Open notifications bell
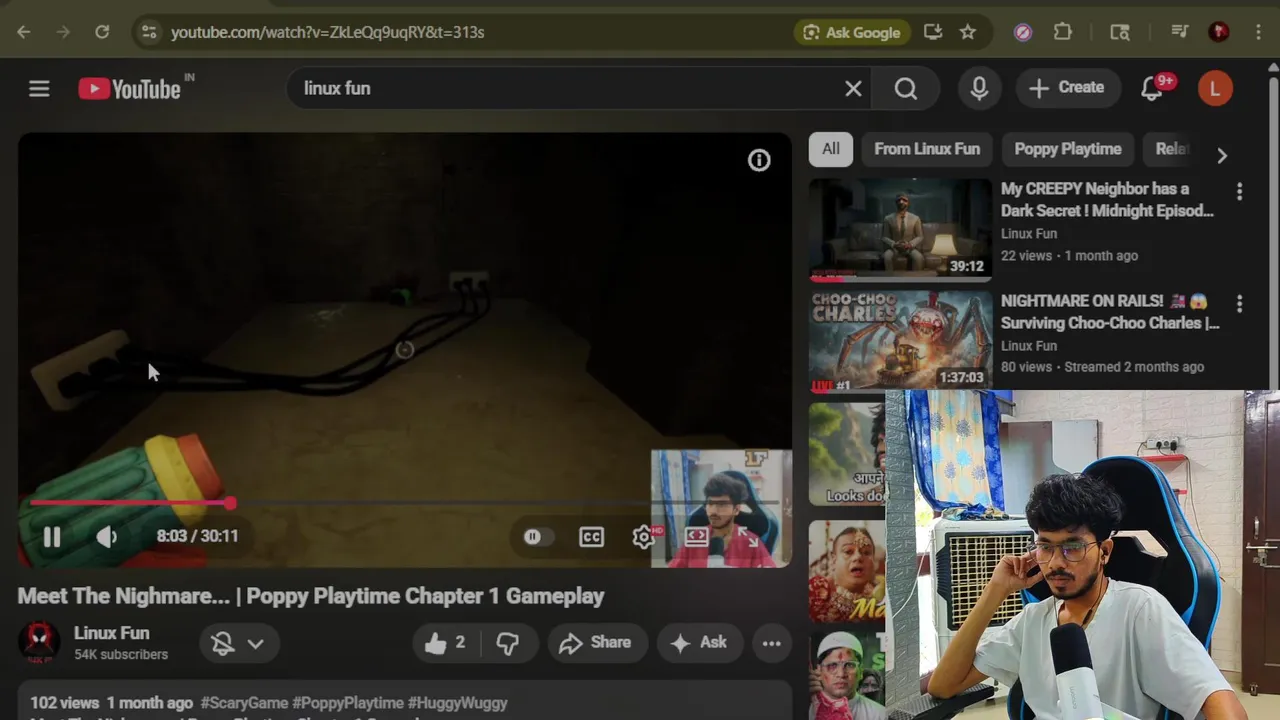Viewport: 1280px width, 720px height. 1152,89
